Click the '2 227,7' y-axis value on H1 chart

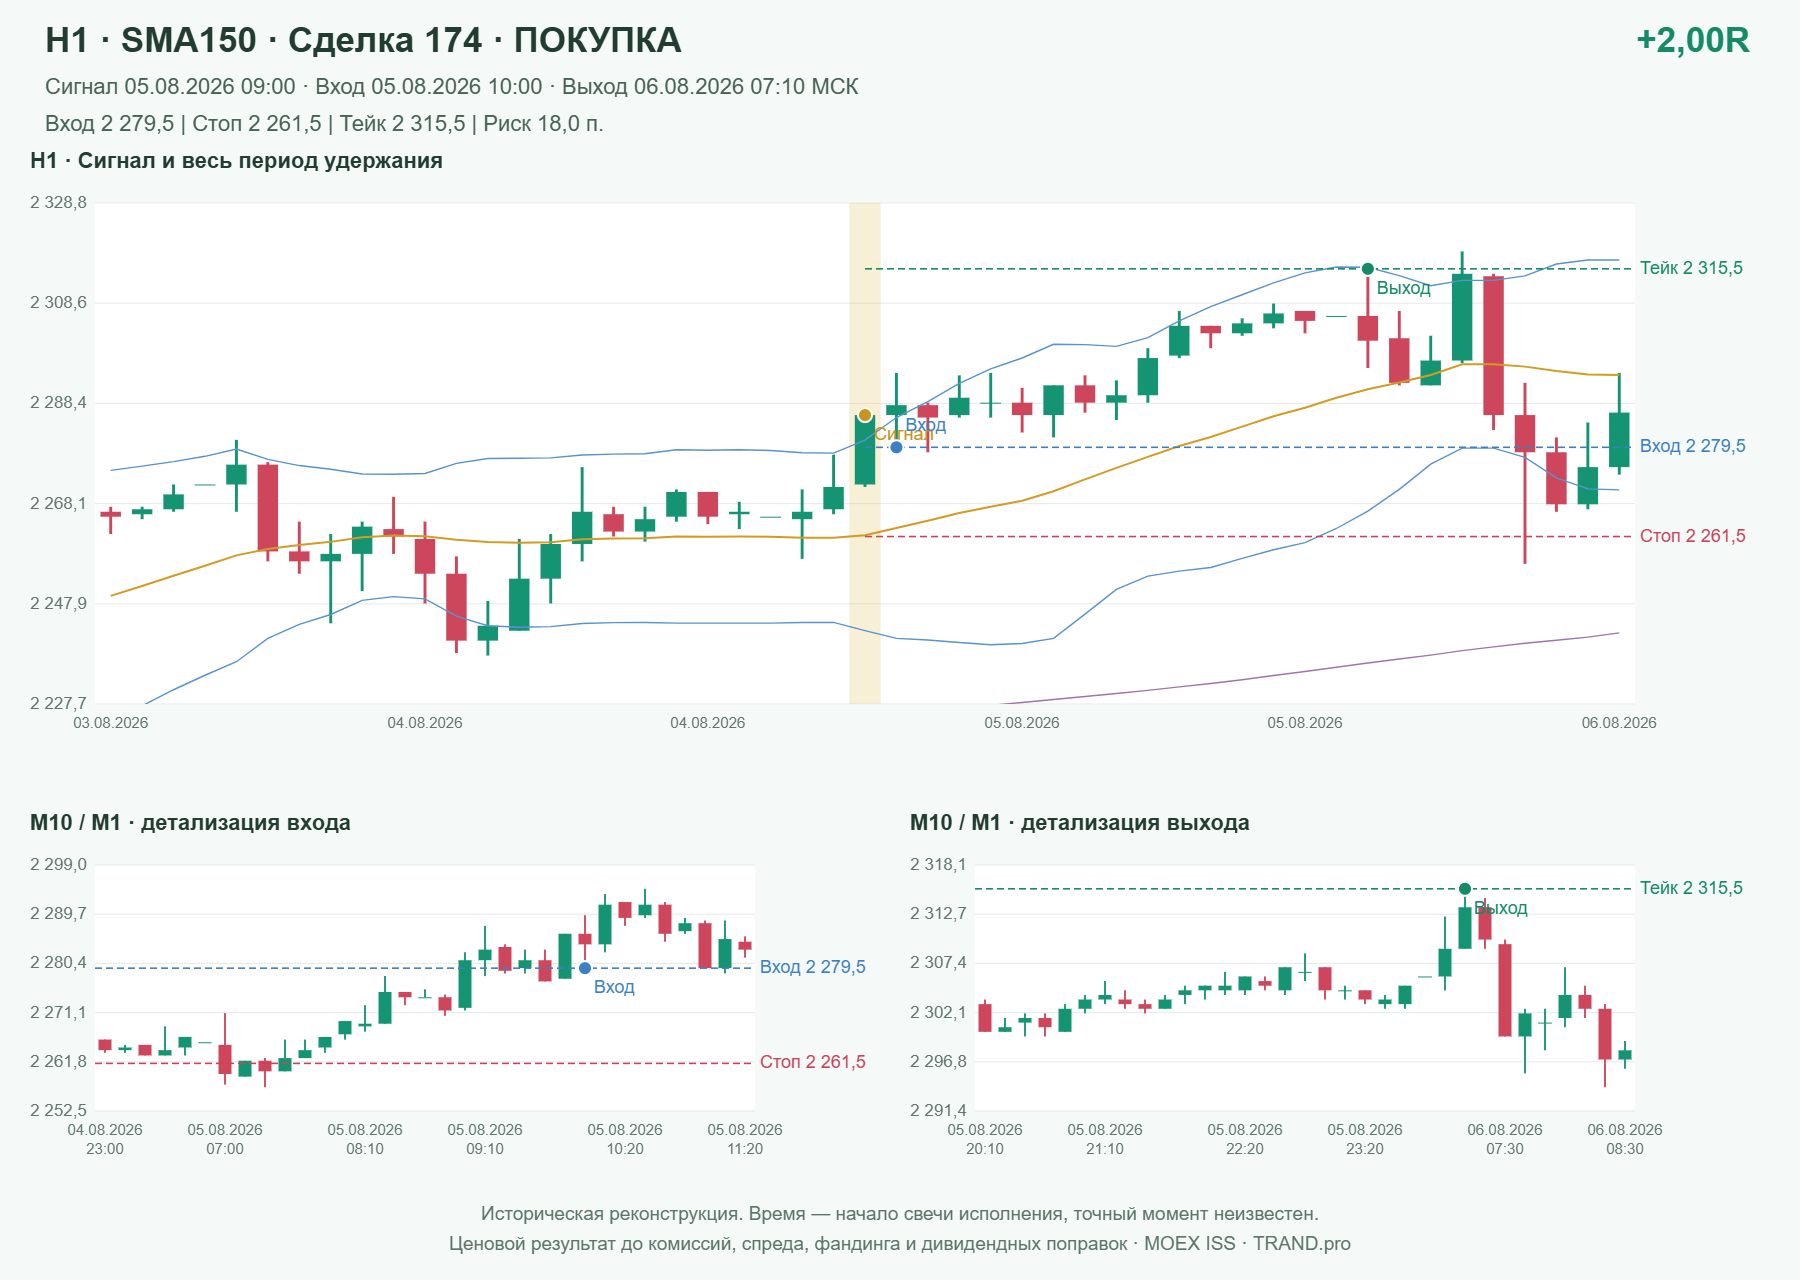click(58, 704)
